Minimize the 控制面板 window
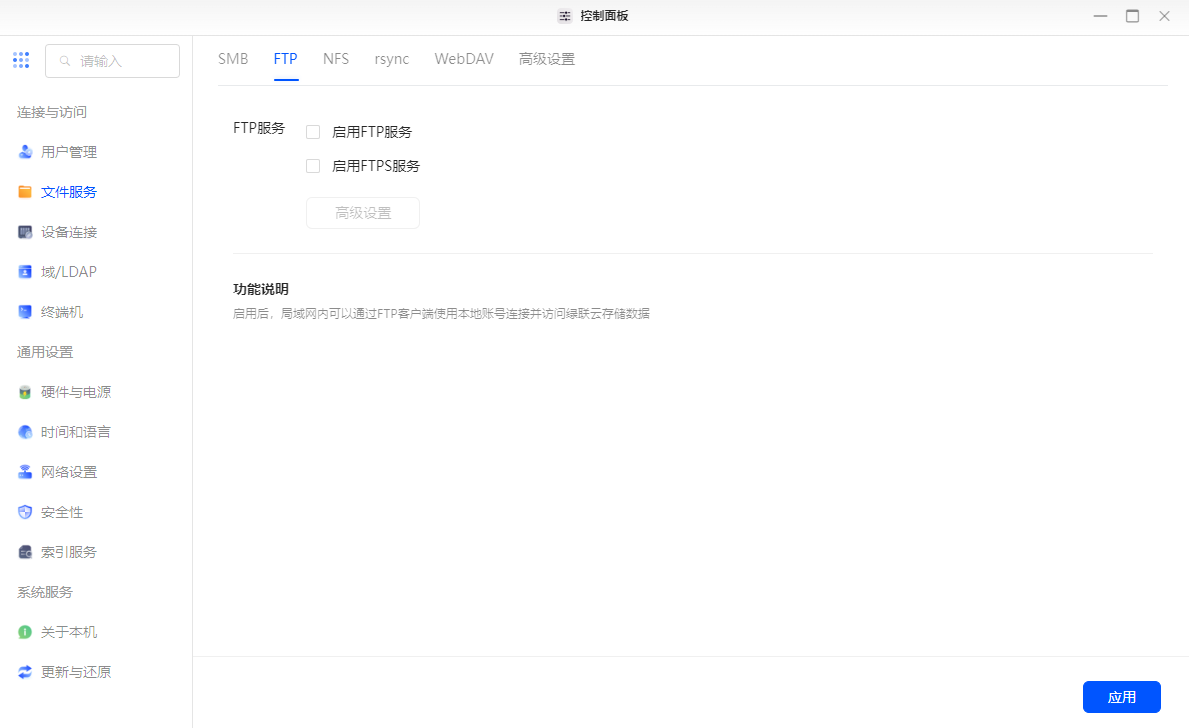 point(1100,16)
